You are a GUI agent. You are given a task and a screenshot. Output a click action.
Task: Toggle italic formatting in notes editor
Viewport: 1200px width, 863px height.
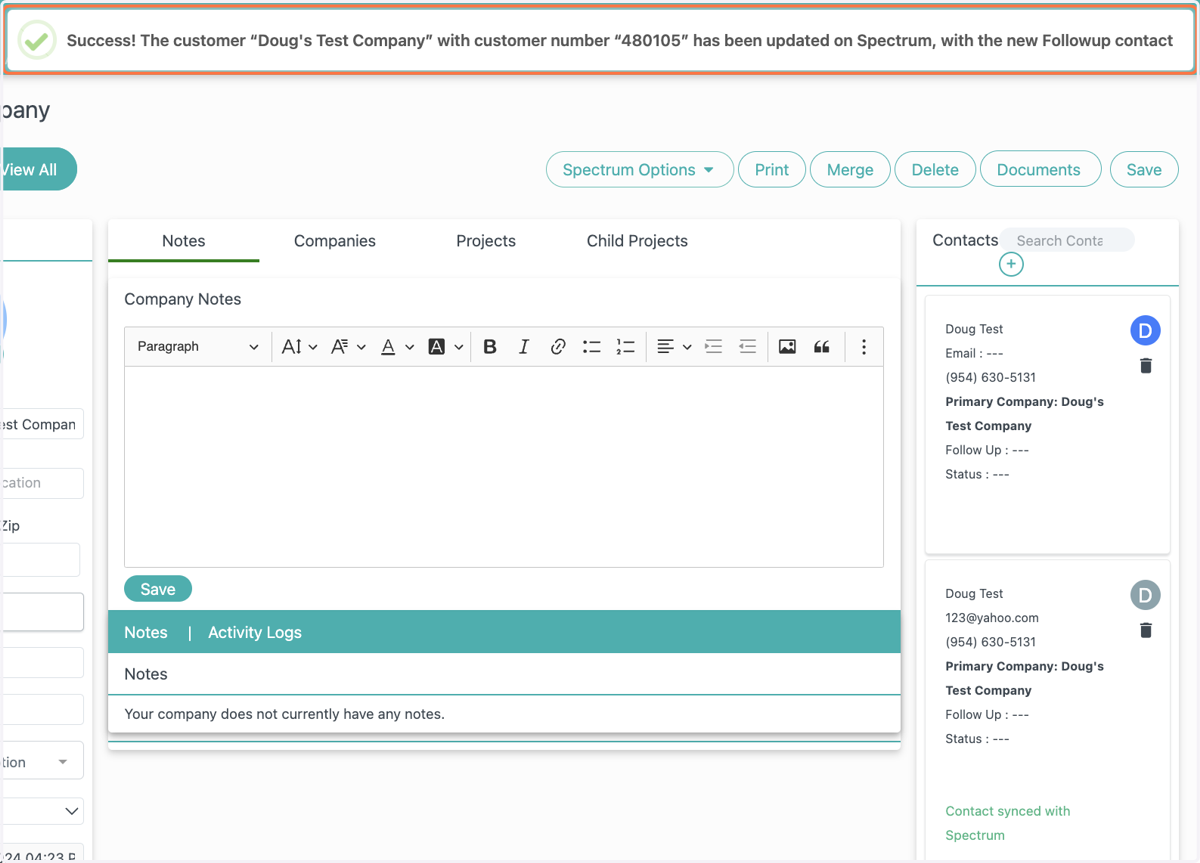tap(524, 347)
